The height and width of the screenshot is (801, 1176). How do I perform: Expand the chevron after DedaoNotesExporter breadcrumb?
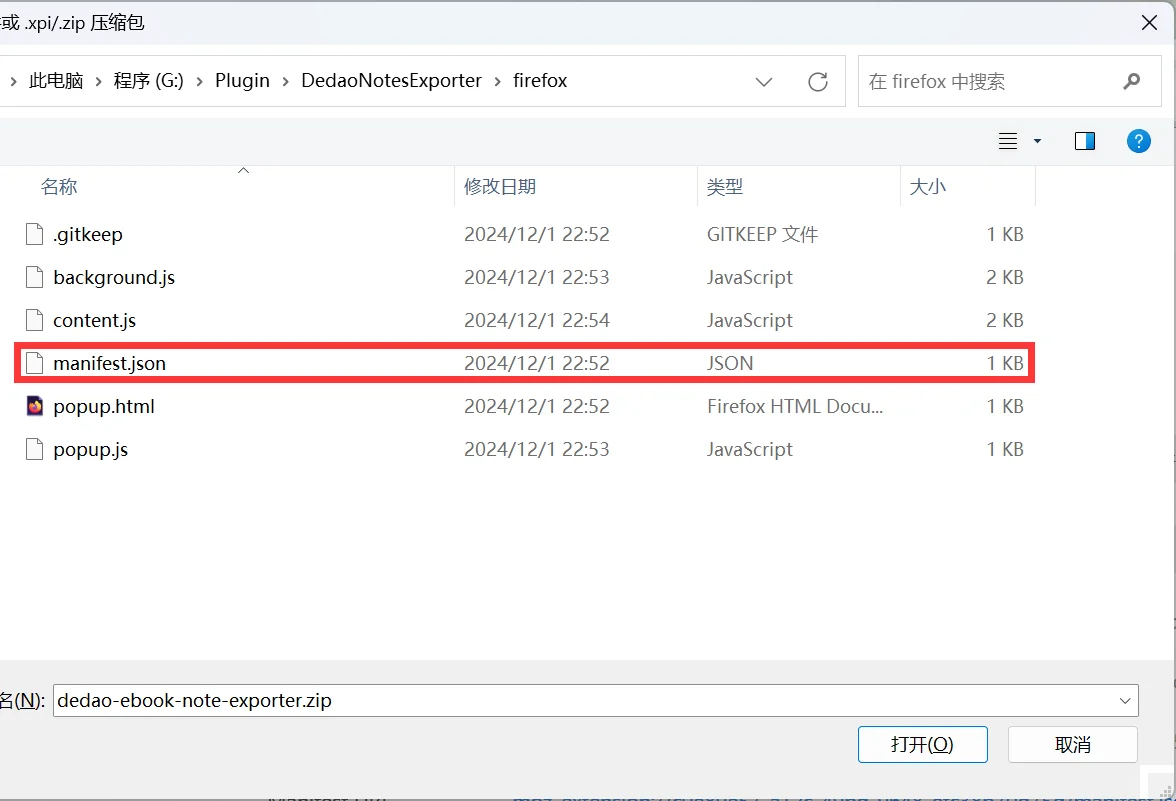(x=497, y=81)
